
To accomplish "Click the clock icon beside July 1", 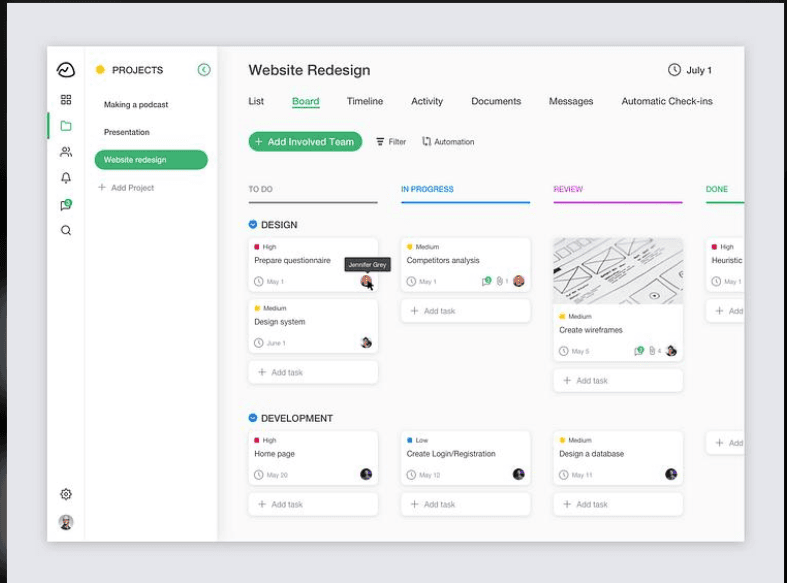I will (x=674, y=70).
